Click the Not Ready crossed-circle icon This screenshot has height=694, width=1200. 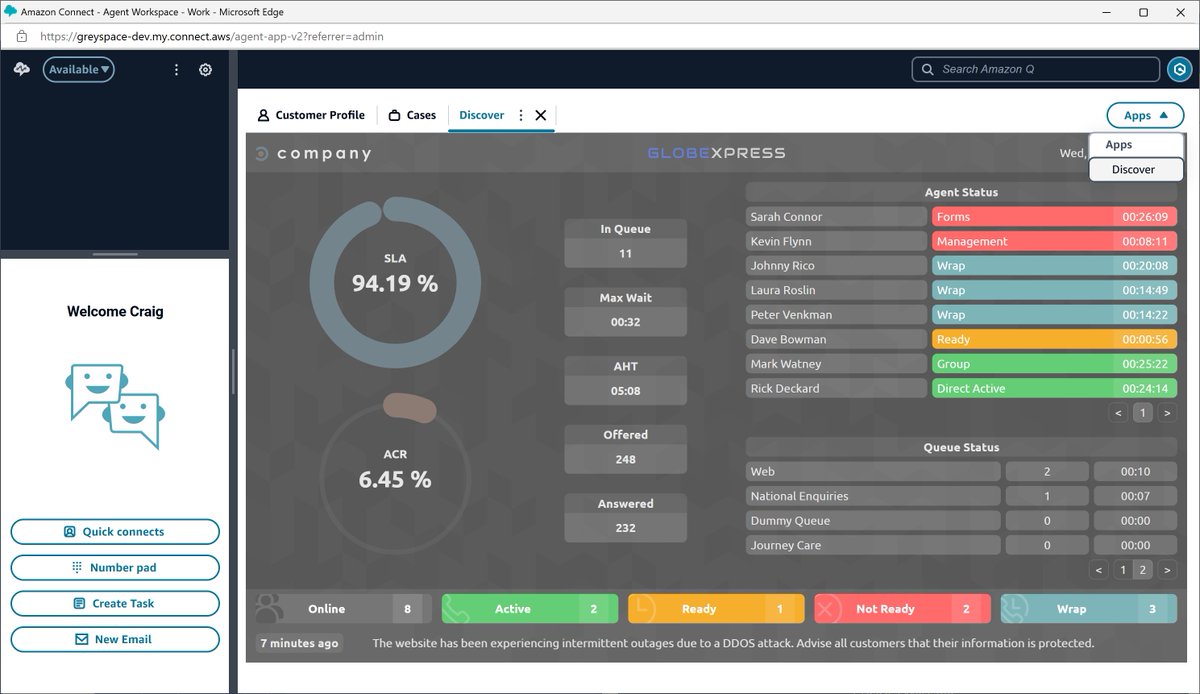[830, 609]
